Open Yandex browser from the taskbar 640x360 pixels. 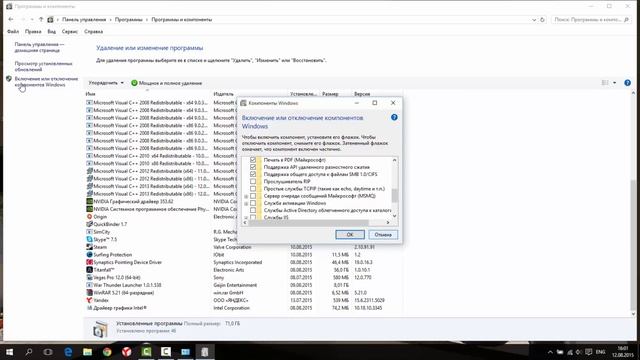(x=127, y=352)
